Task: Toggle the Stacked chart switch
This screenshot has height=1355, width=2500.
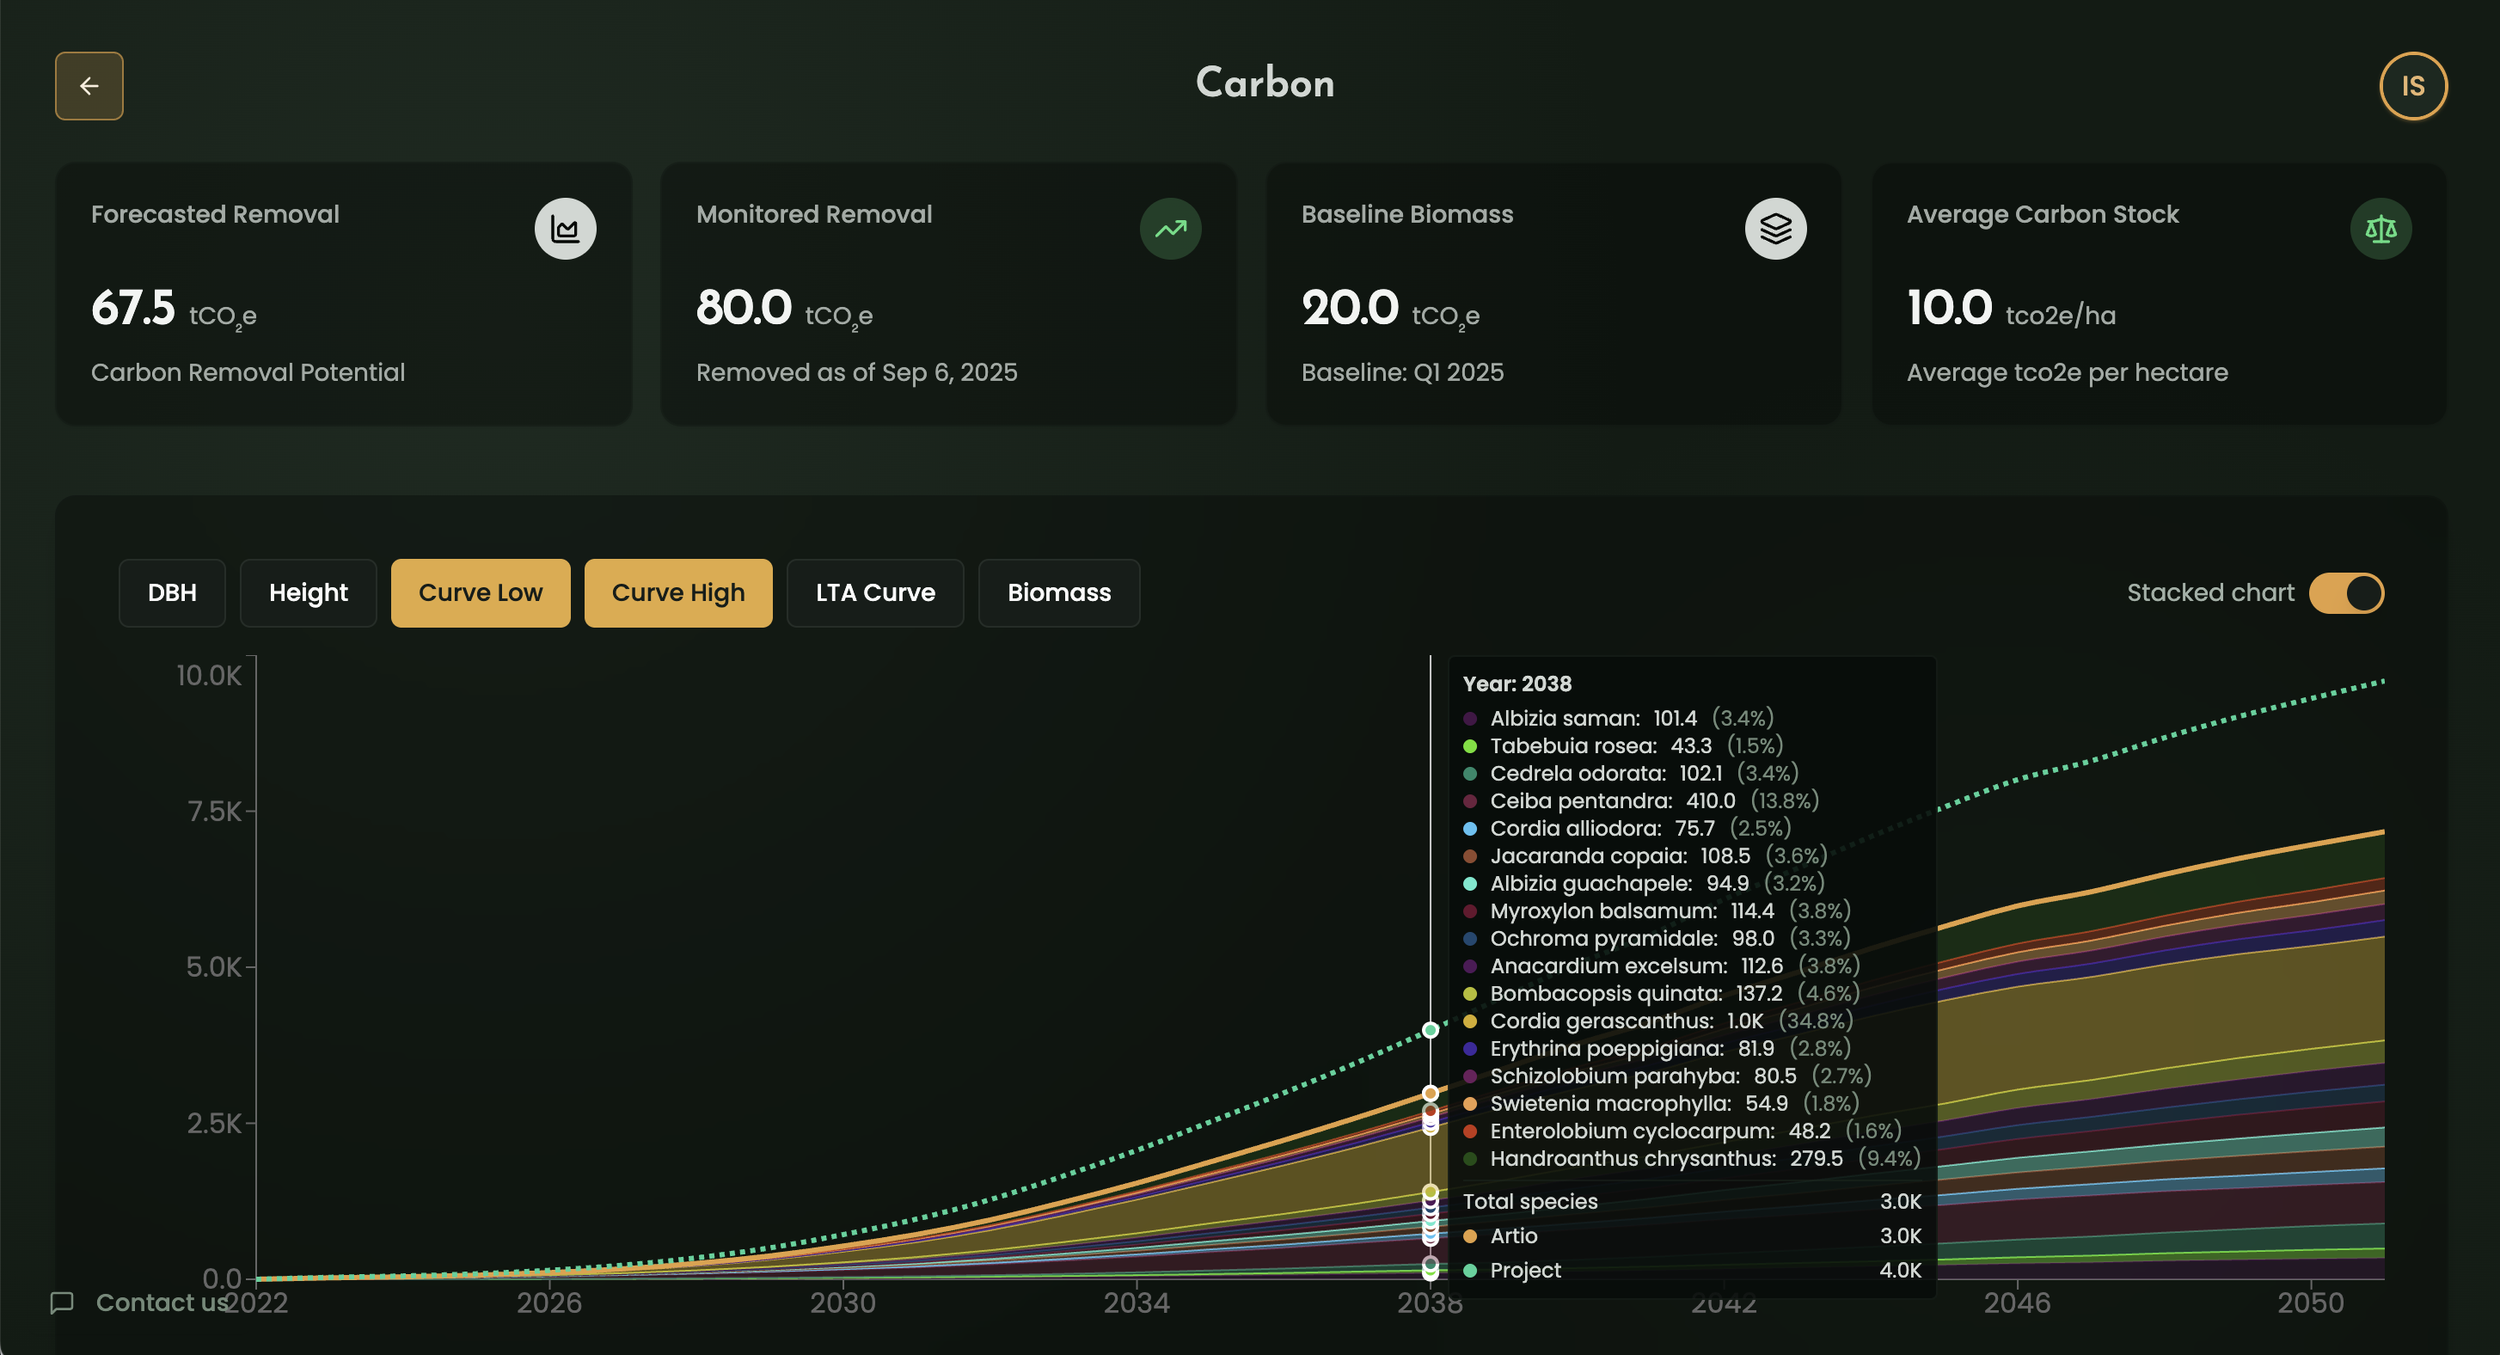Action: pos(2346,593)
